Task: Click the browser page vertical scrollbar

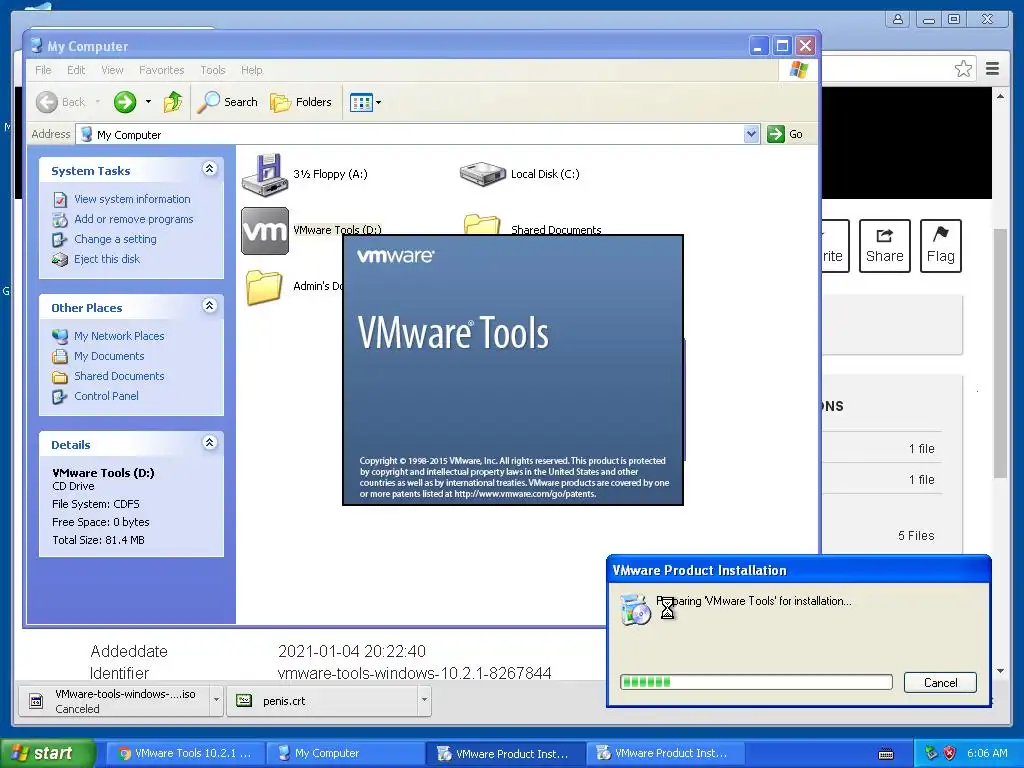Action: coord(1000,353)
